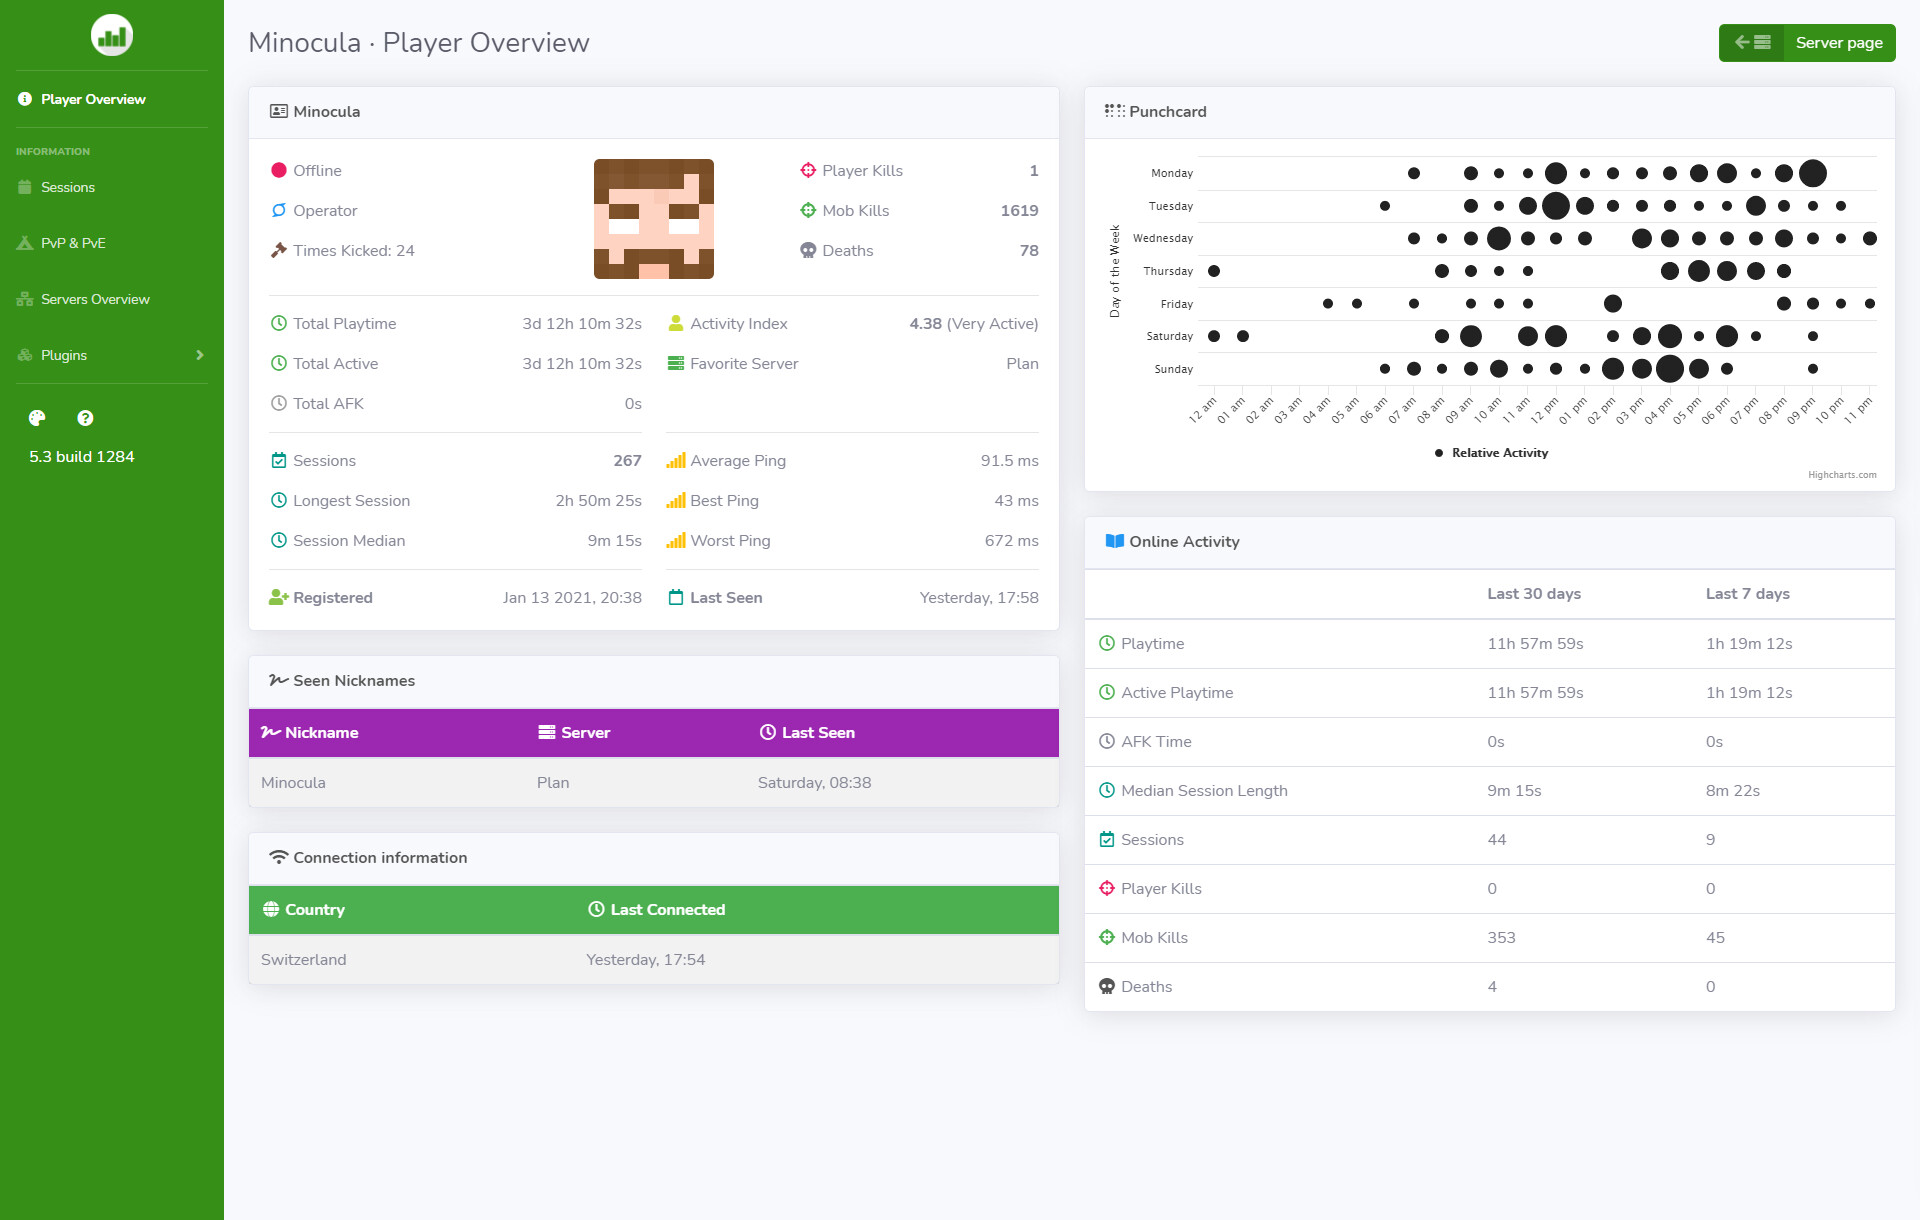
Task: Click the Player Kills crosshair icon
Action: click(808, 170)
